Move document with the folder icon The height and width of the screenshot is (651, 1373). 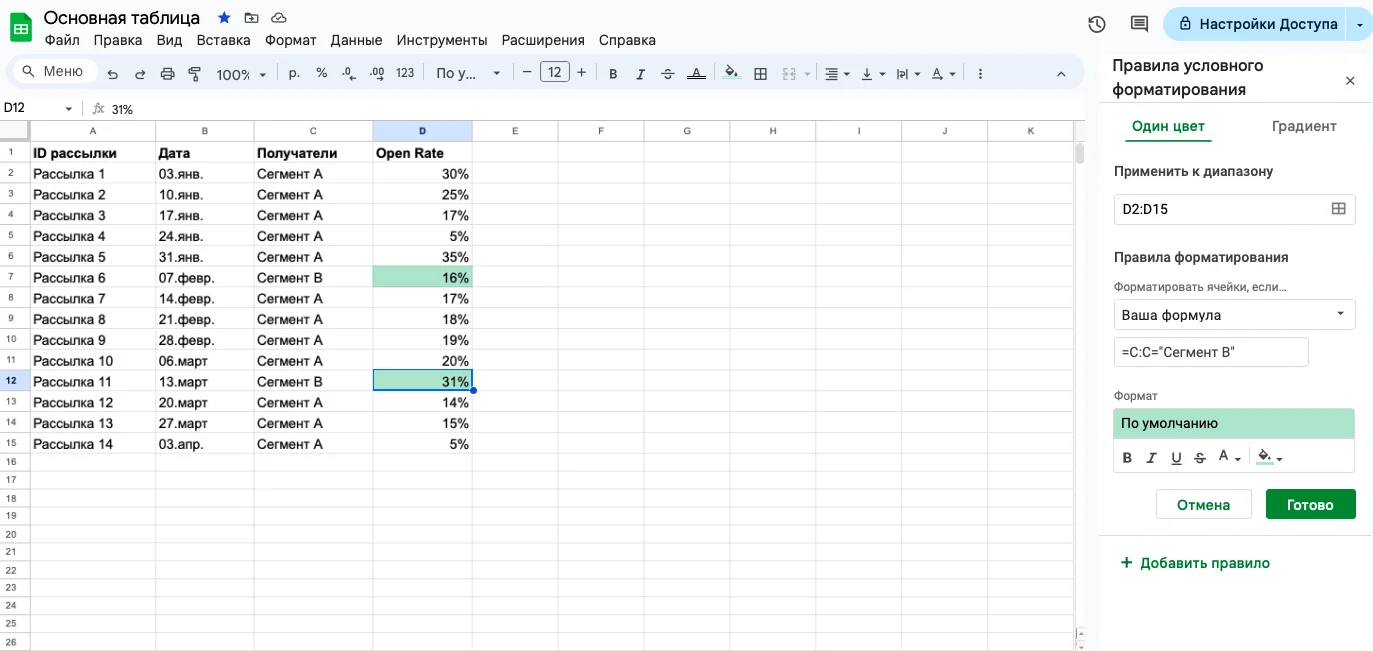coord(251,18)
